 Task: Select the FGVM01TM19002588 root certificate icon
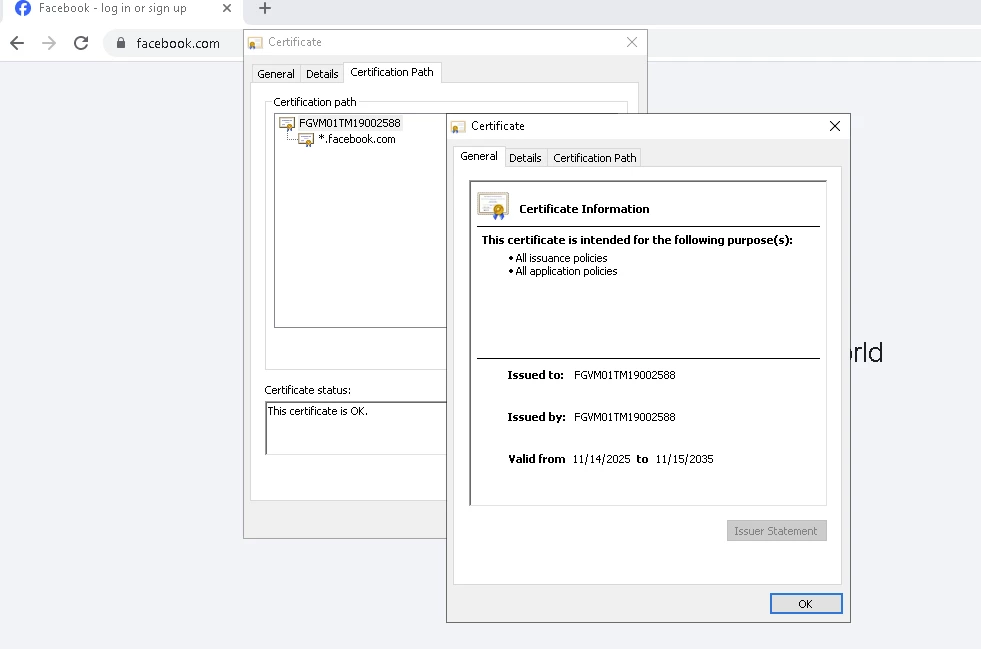pos(287,123)
